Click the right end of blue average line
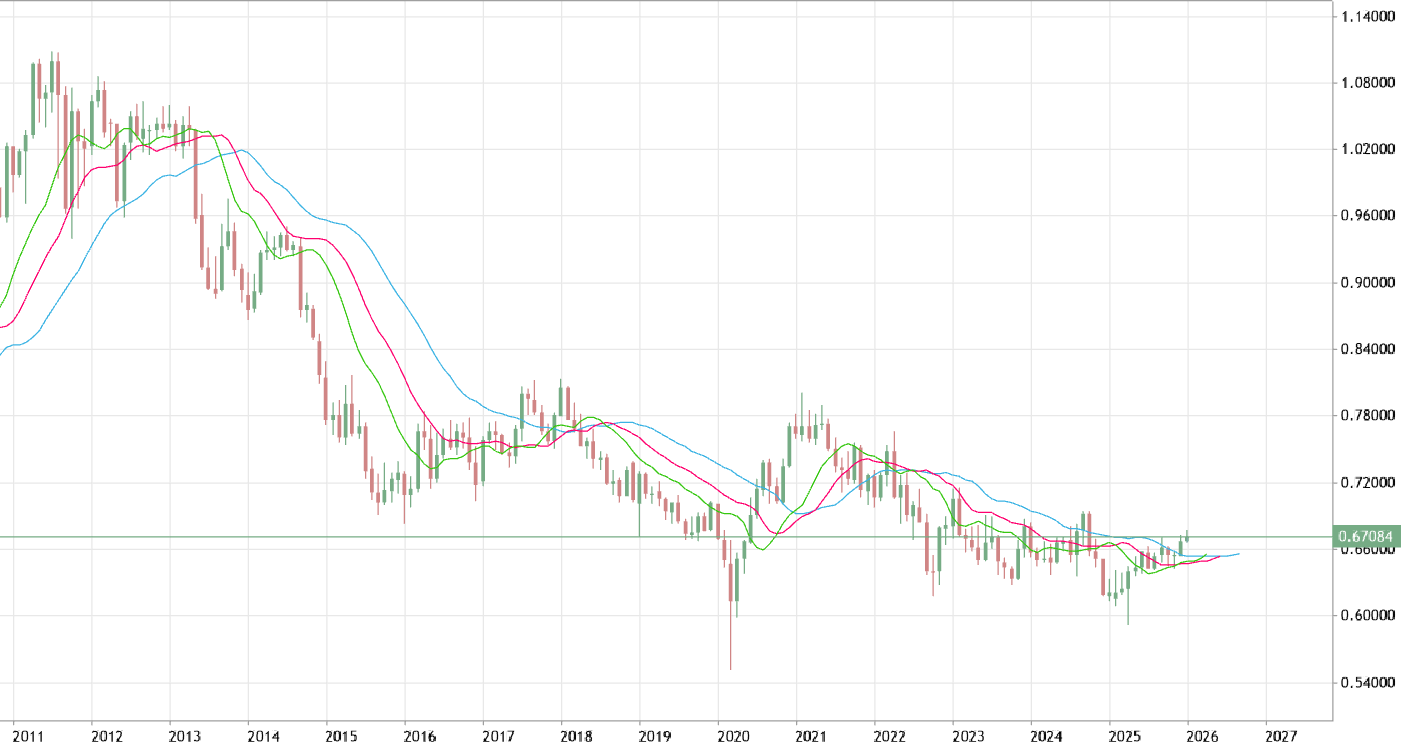1402x750 pixels. click(1238, 554)
